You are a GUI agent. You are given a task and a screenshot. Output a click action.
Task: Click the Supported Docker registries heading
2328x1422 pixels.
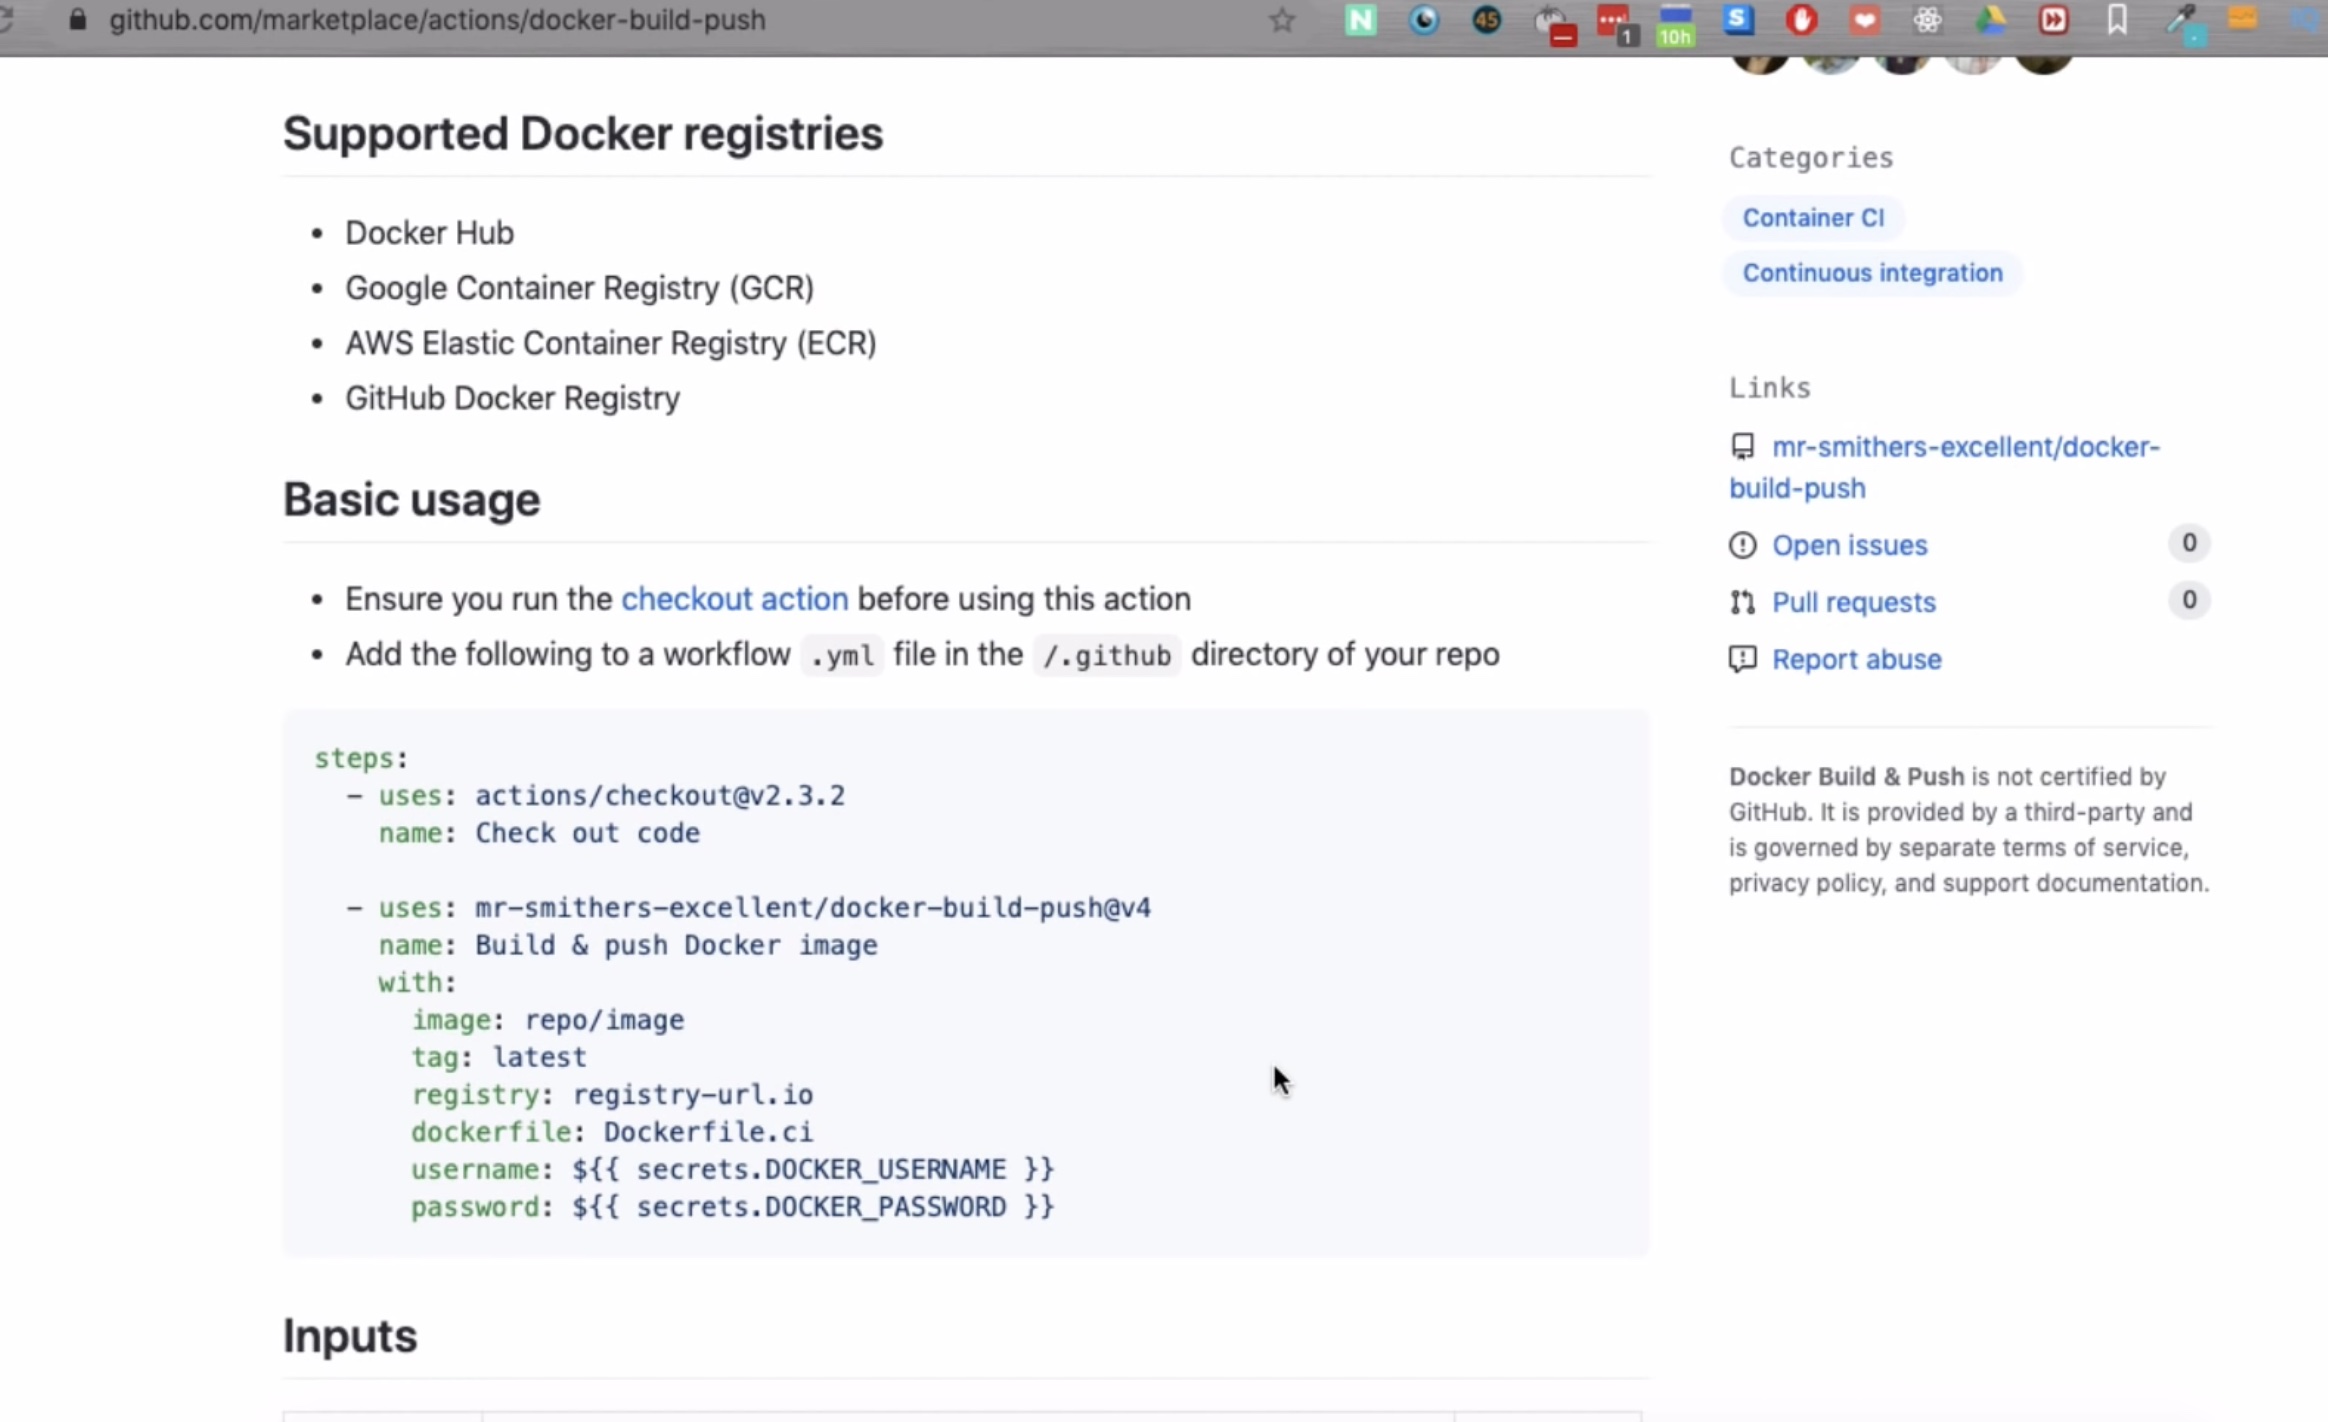point(583,134)
